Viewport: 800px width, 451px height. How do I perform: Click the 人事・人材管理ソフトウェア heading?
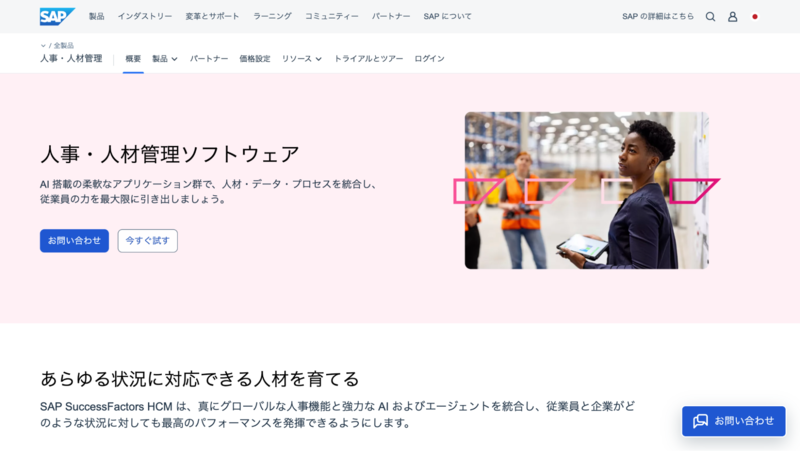pyautogui.click(x=170, y=154)
